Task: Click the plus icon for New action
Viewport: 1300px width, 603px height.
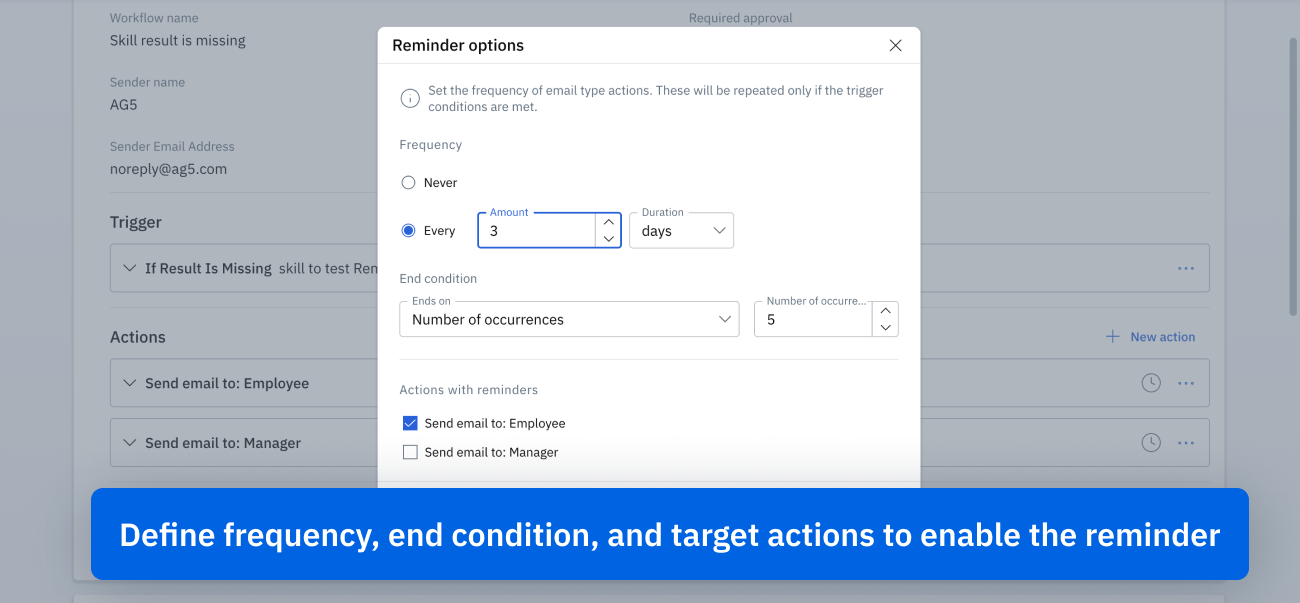Action: click(x=1112, y=337)
